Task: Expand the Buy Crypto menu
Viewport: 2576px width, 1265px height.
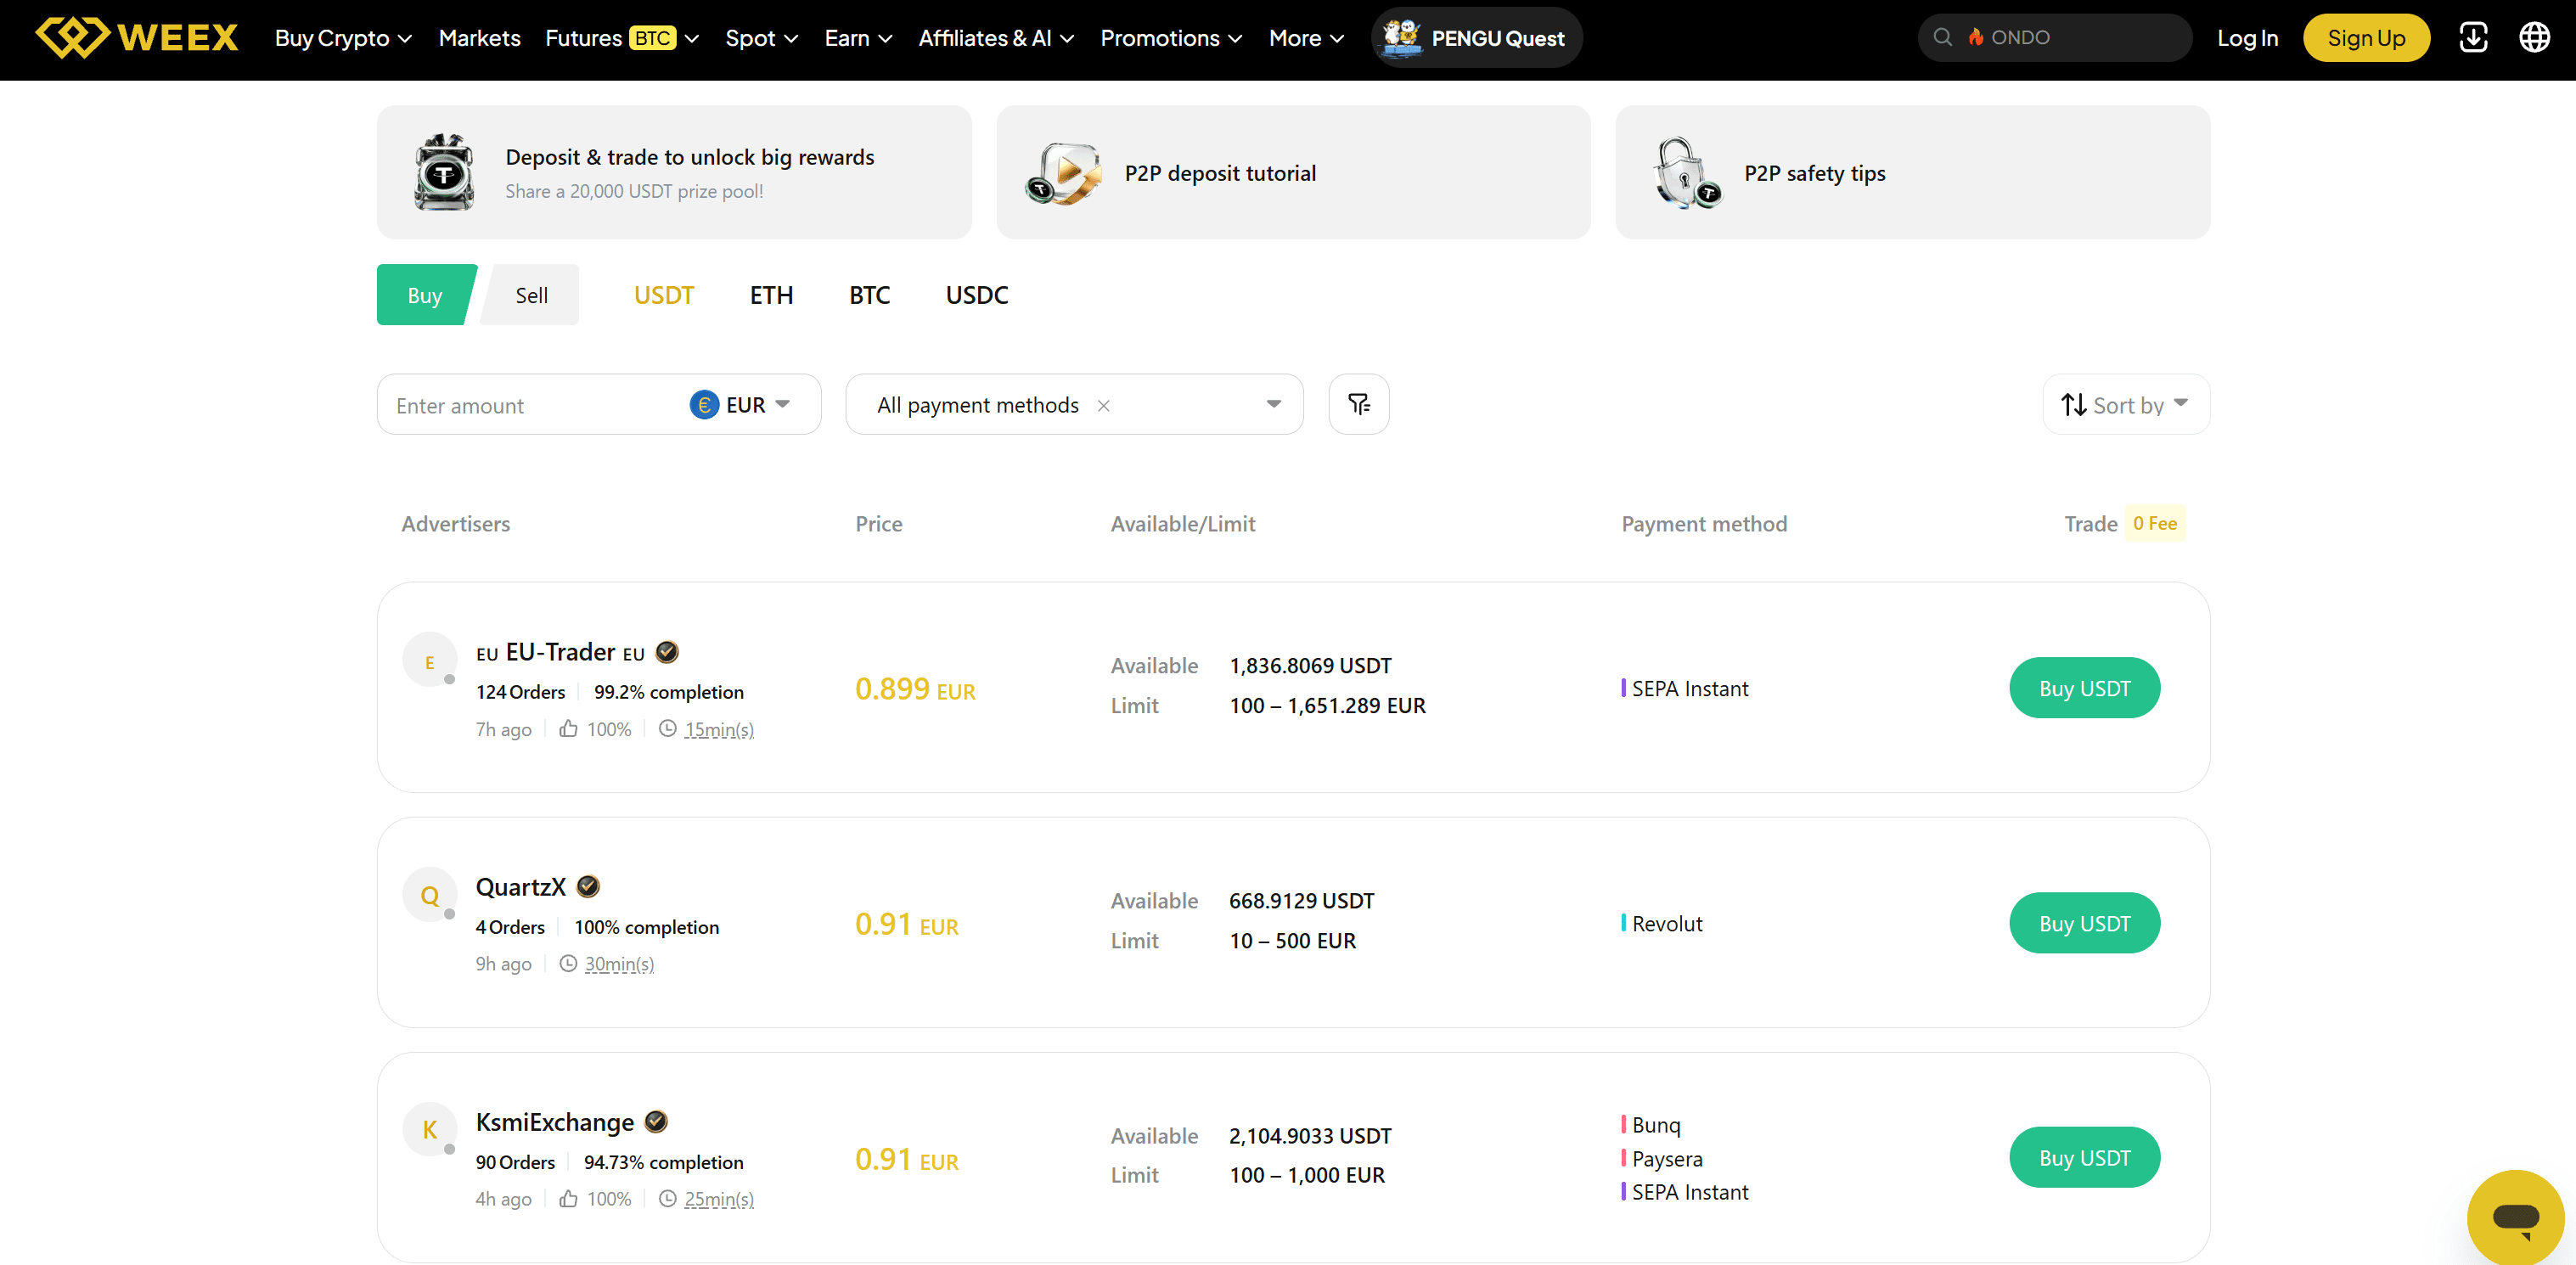Action: coord(343,38)
